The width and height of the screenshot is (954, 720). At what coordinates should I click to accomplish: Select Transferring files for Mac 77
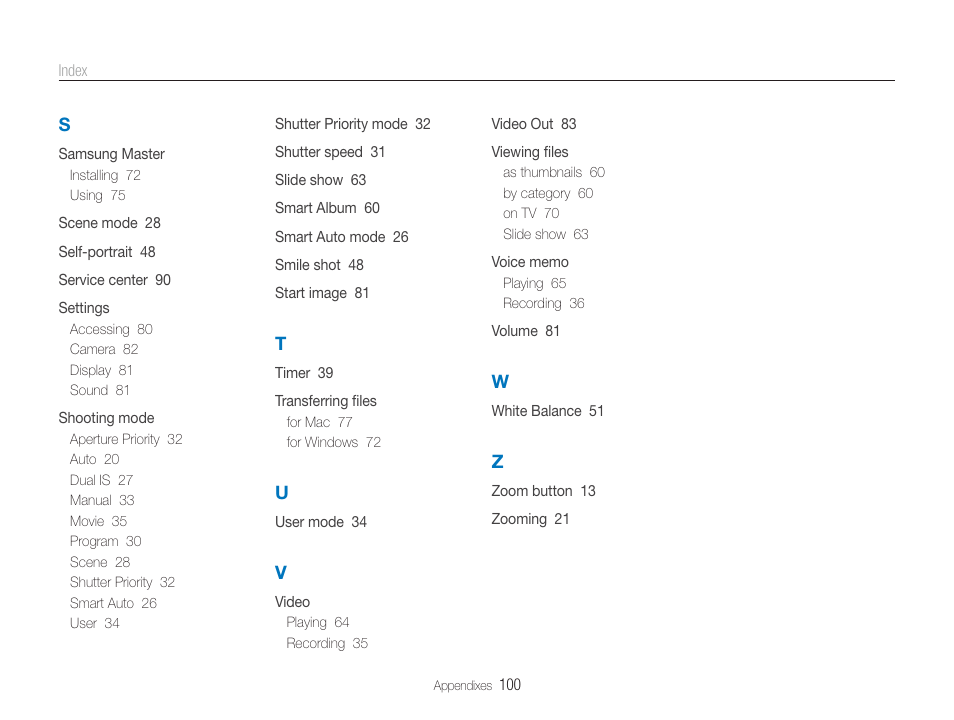[319, 422]
